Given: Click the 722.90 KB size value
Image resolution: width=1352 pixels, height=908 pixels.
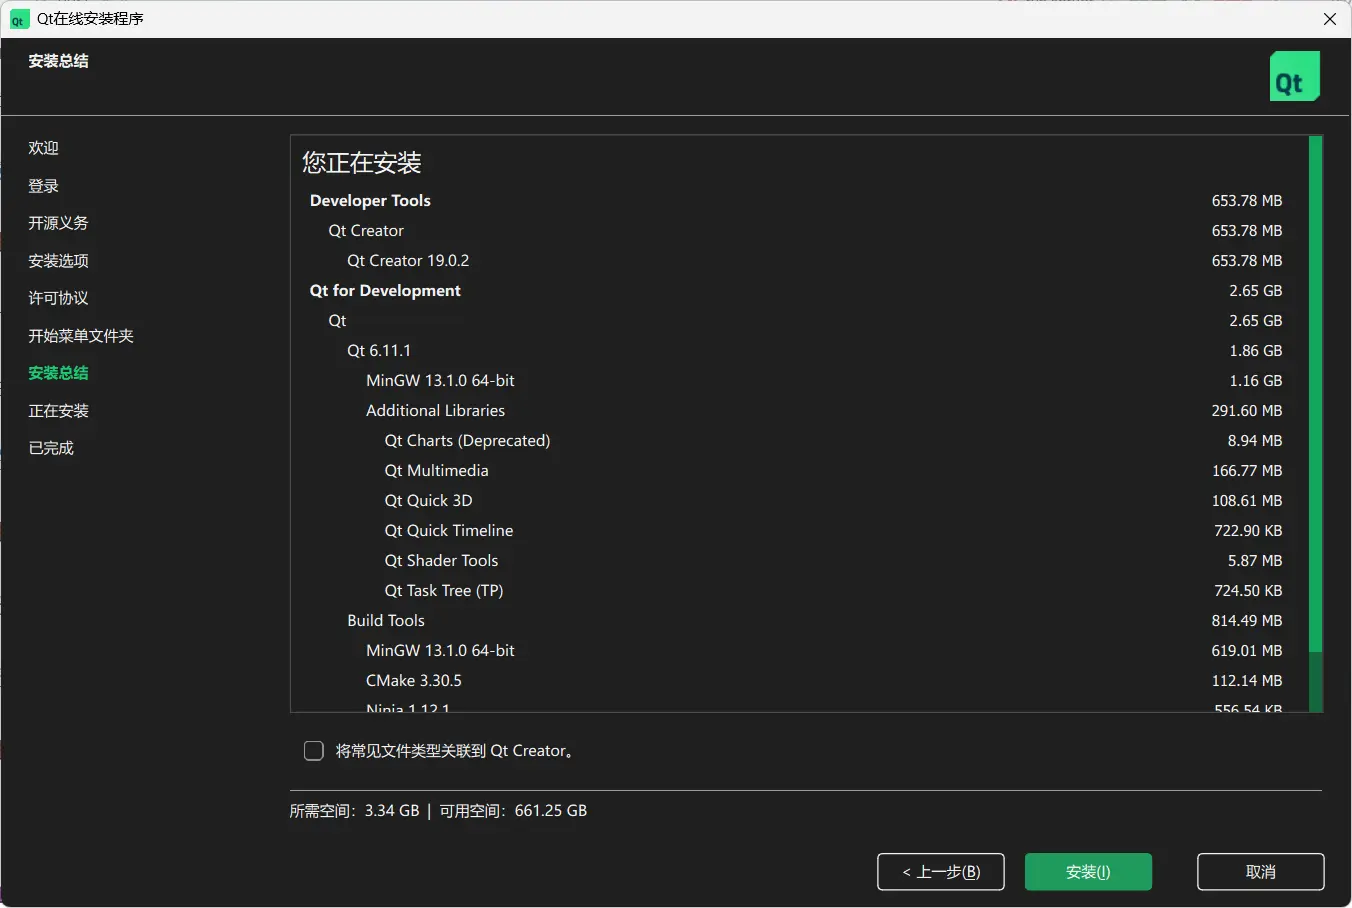Looking at the screenshot, I should pyautogui.click(x=1248, y=531).
